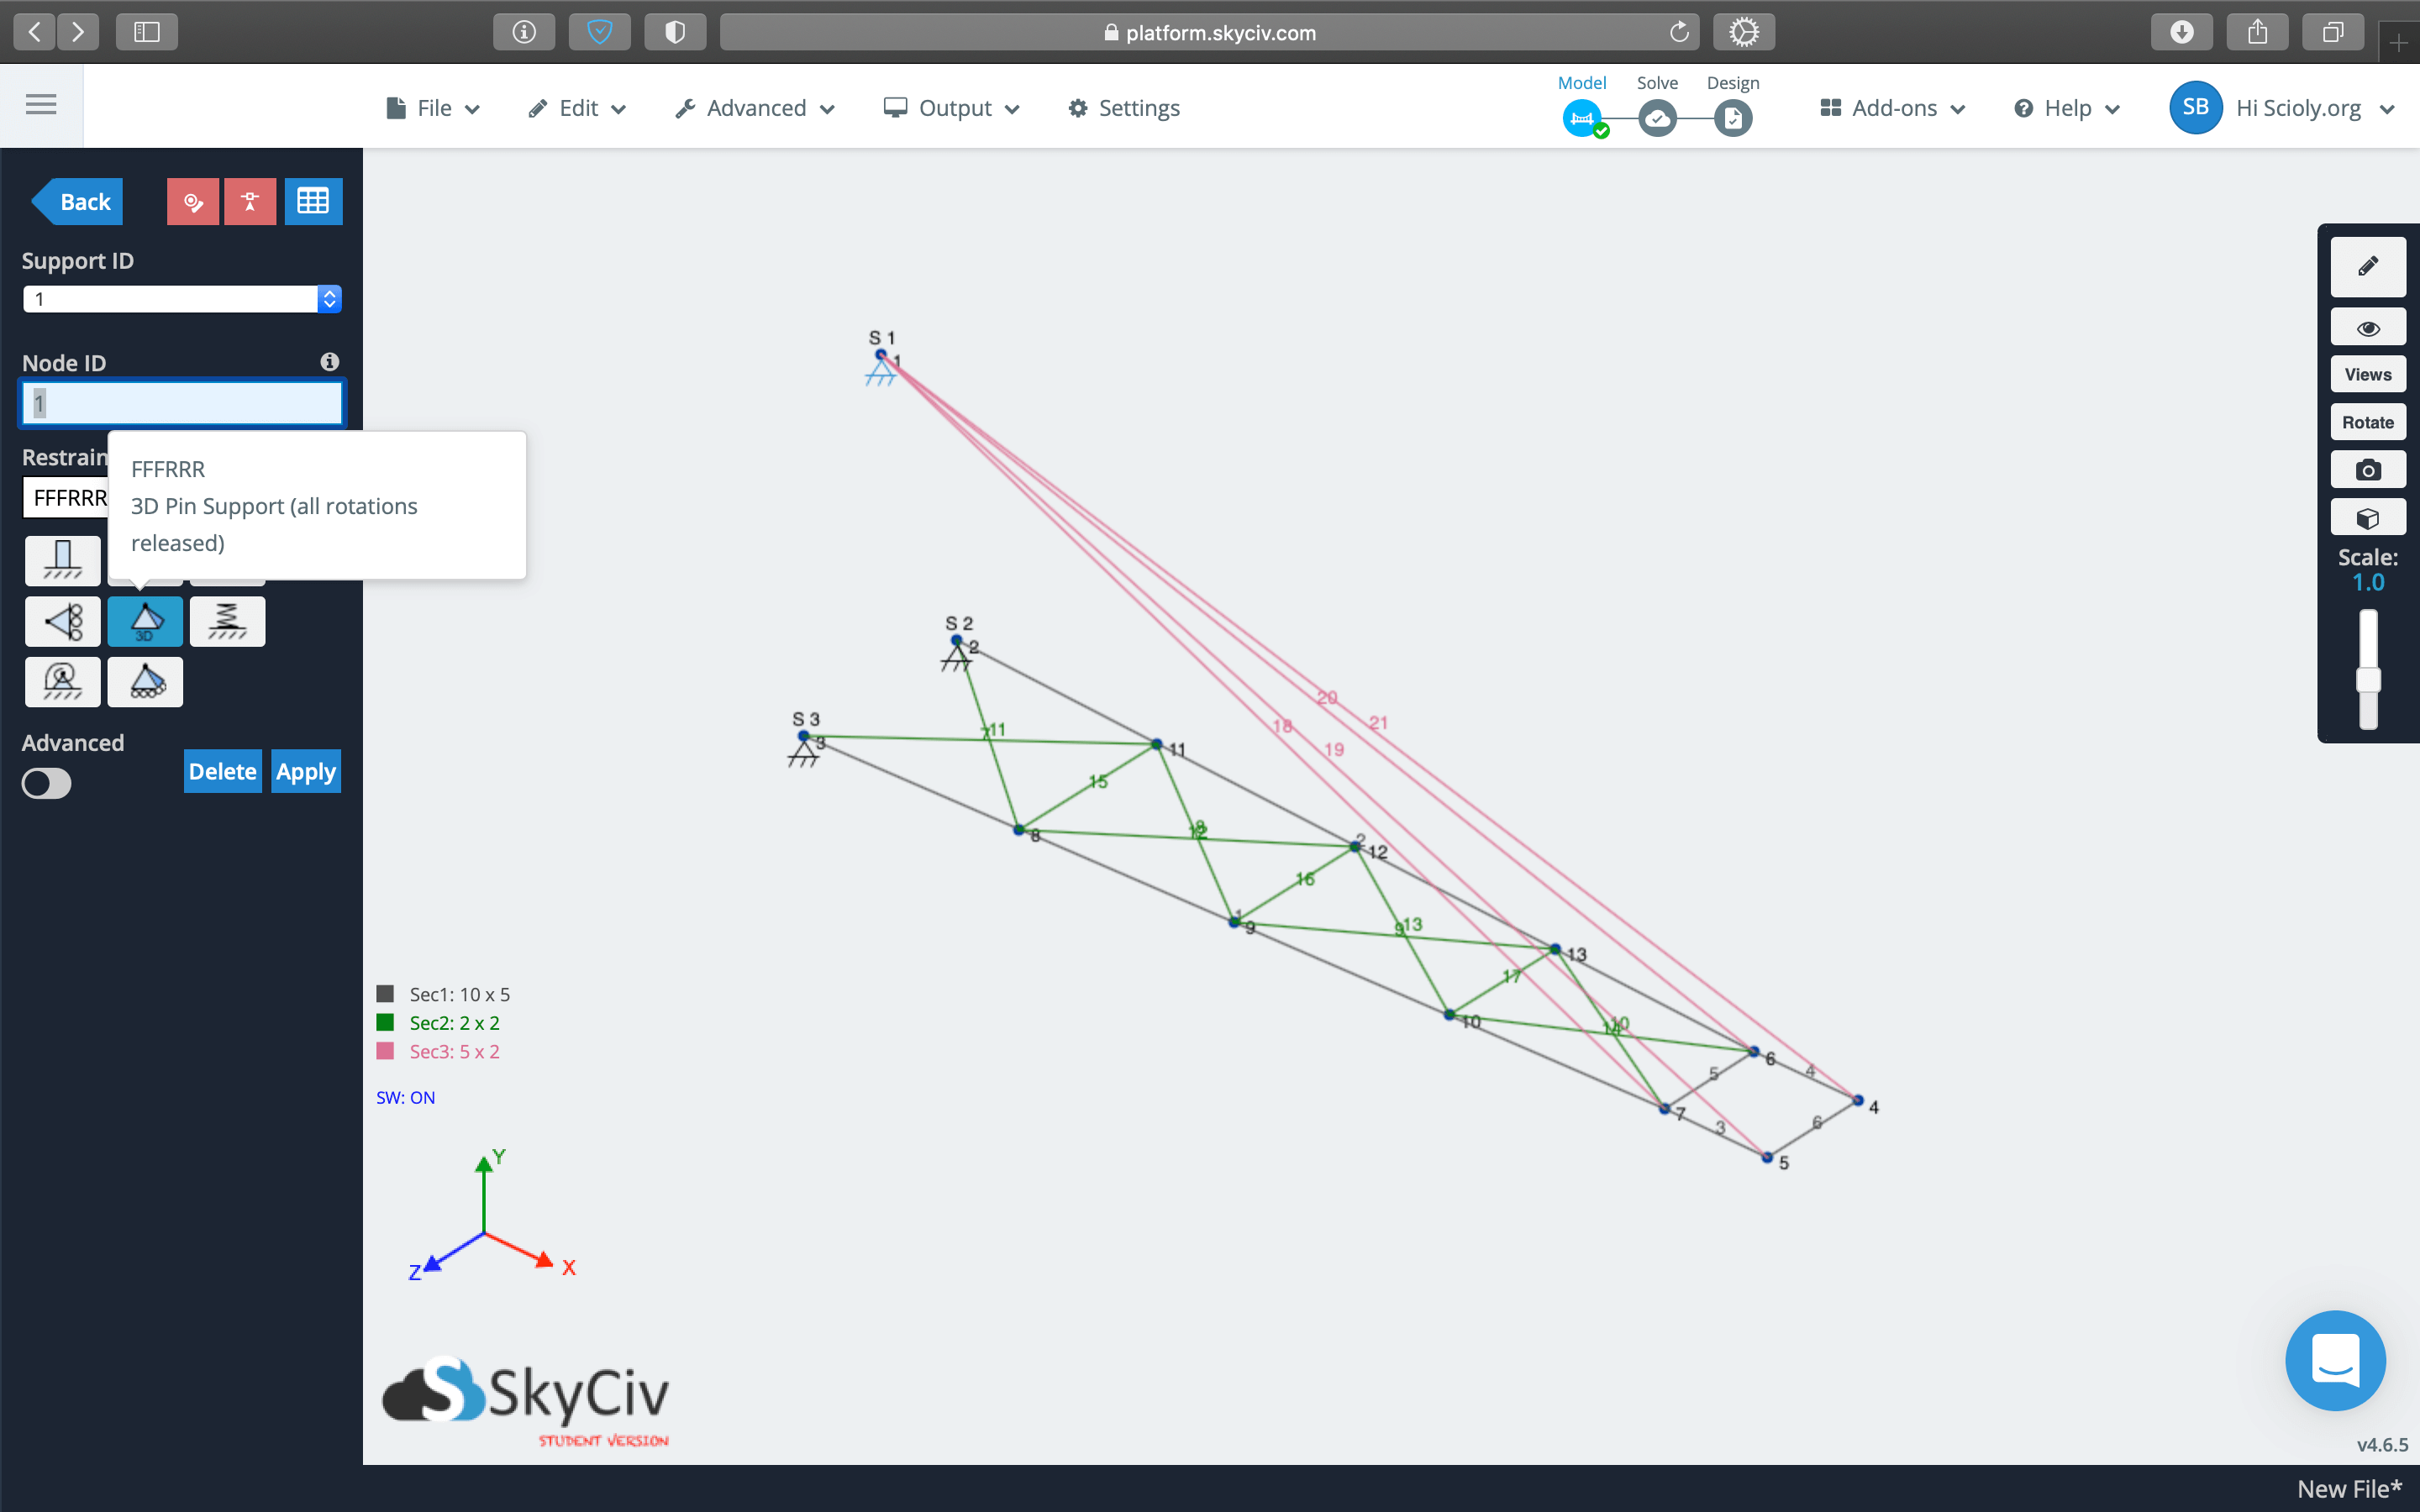This screenshot has height=1512, width=2420.
Task: Select the highlighted 3D pin support
Action: coord(145,621)
